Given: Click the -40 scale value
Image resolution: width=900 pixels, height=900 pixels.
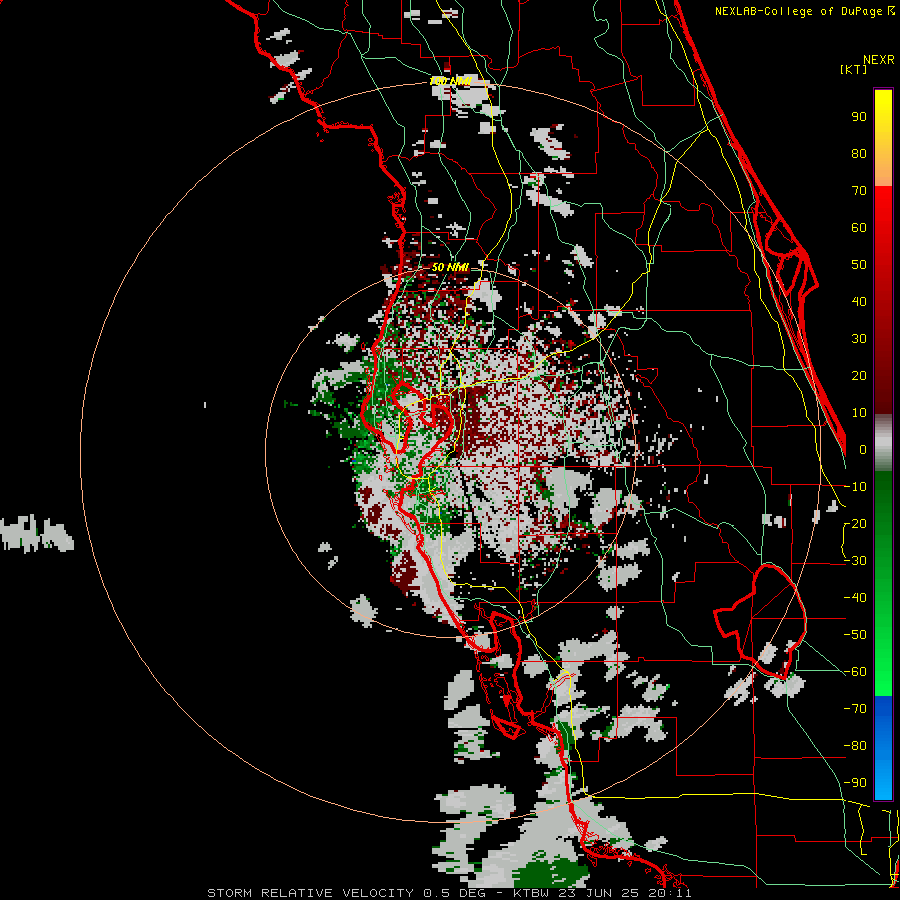Looking at the screenshot, I should click(855, 598).
